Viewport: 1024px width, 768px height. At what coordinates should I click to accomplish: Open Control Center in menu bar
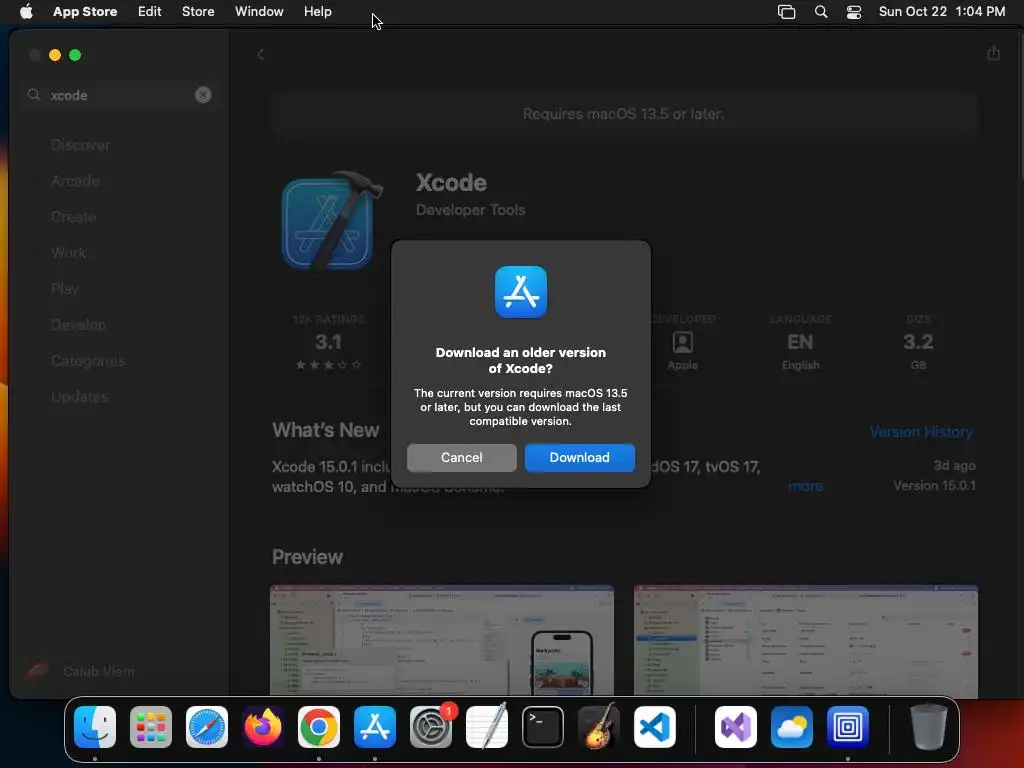pyautogui.click(x=854, y=12)
